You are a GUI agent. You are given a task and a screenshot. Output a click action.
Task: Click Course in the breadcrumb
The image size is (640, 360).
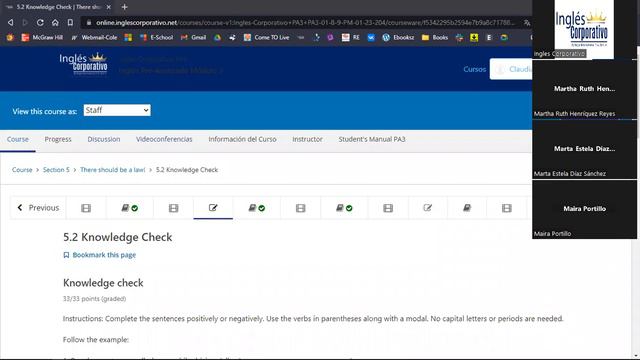coord(22,170)
